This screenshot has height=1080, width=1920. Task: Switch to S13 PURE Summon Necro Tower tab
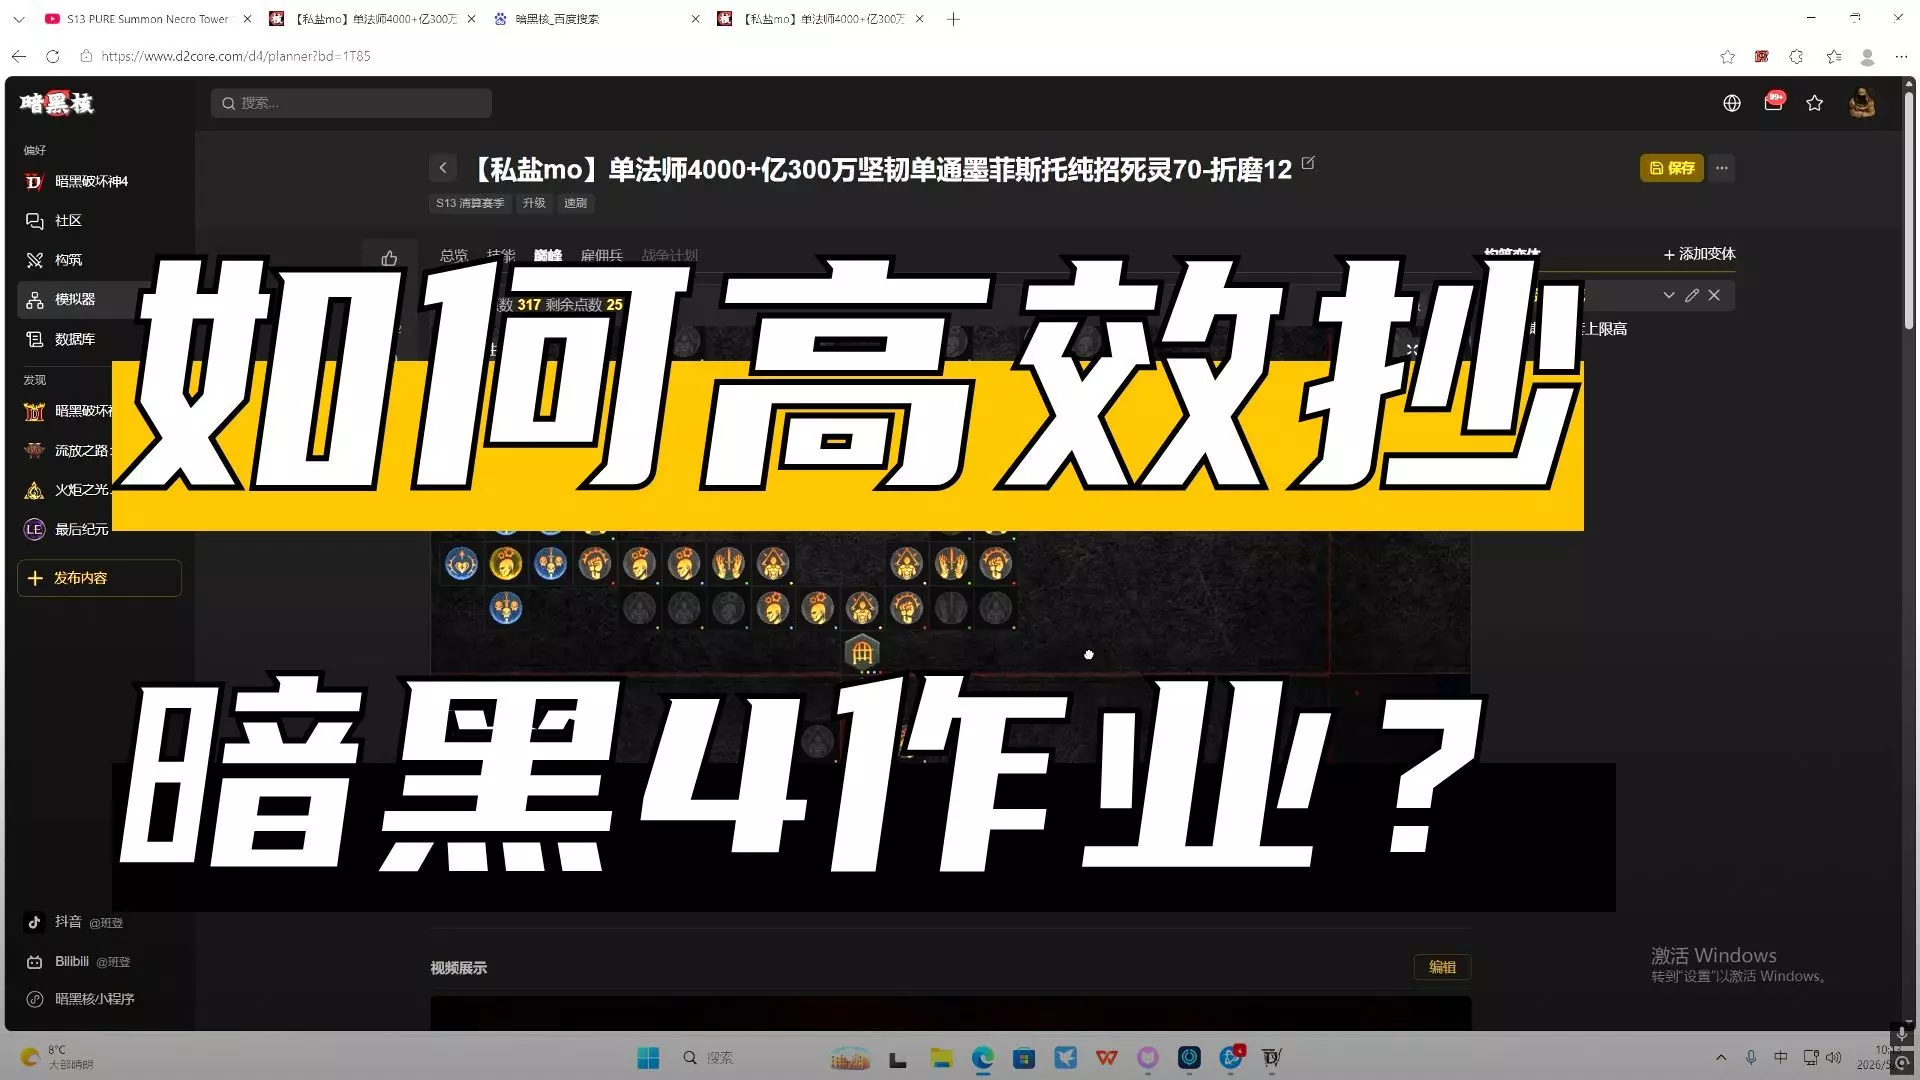click(147, 19)
